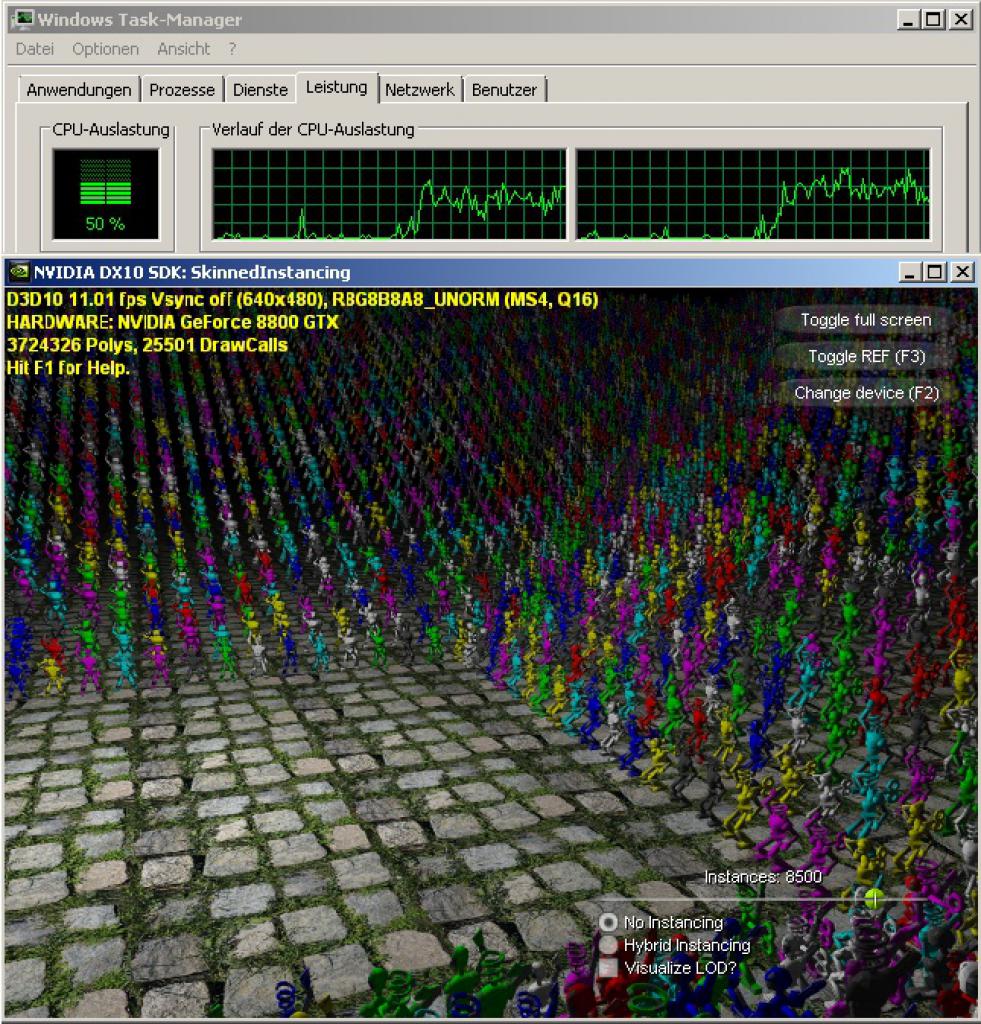Image resolution: width=981 pixels, height=1024 pixels.
Task: Select the No Instancing radio button
Action: tap(608, 922)
